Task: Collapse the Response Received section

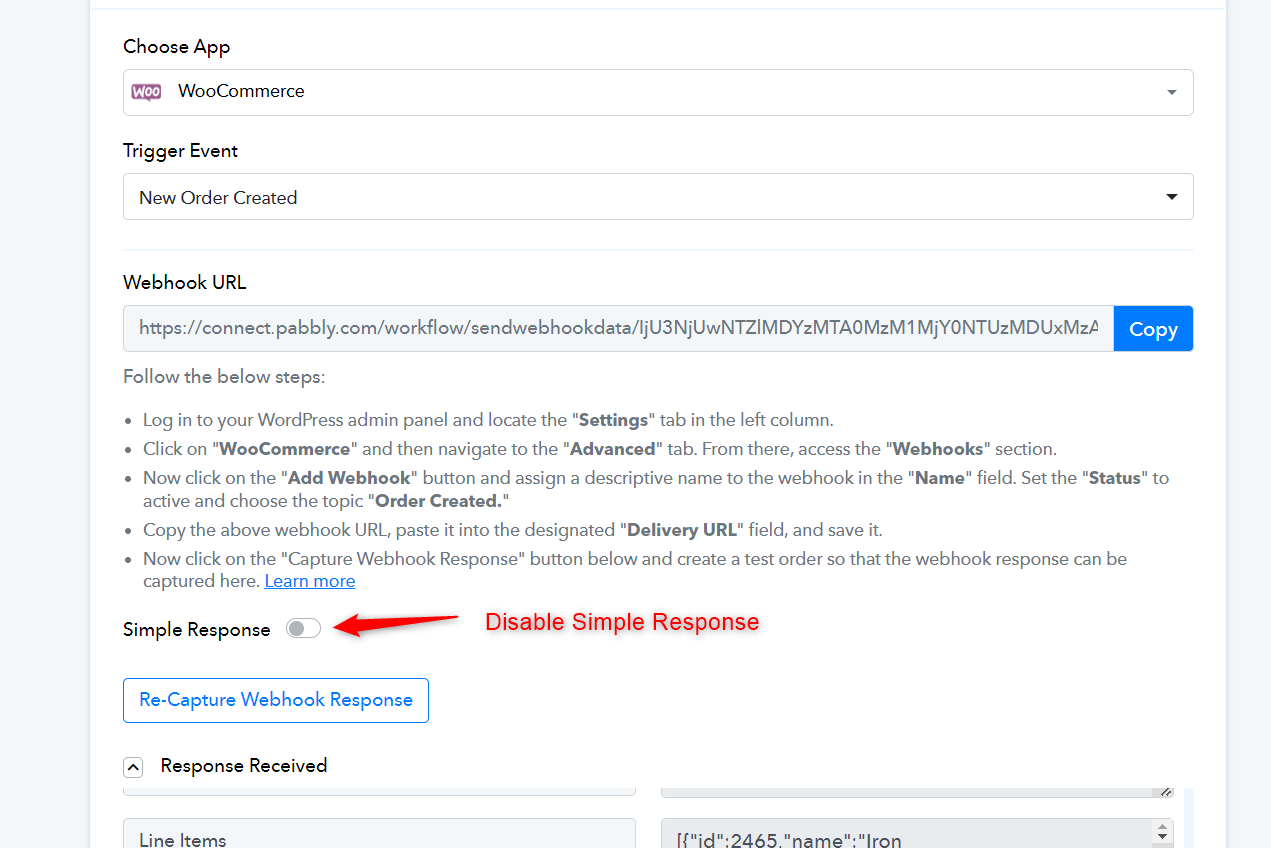Action: pyautogui.click(x=133, y=767)
